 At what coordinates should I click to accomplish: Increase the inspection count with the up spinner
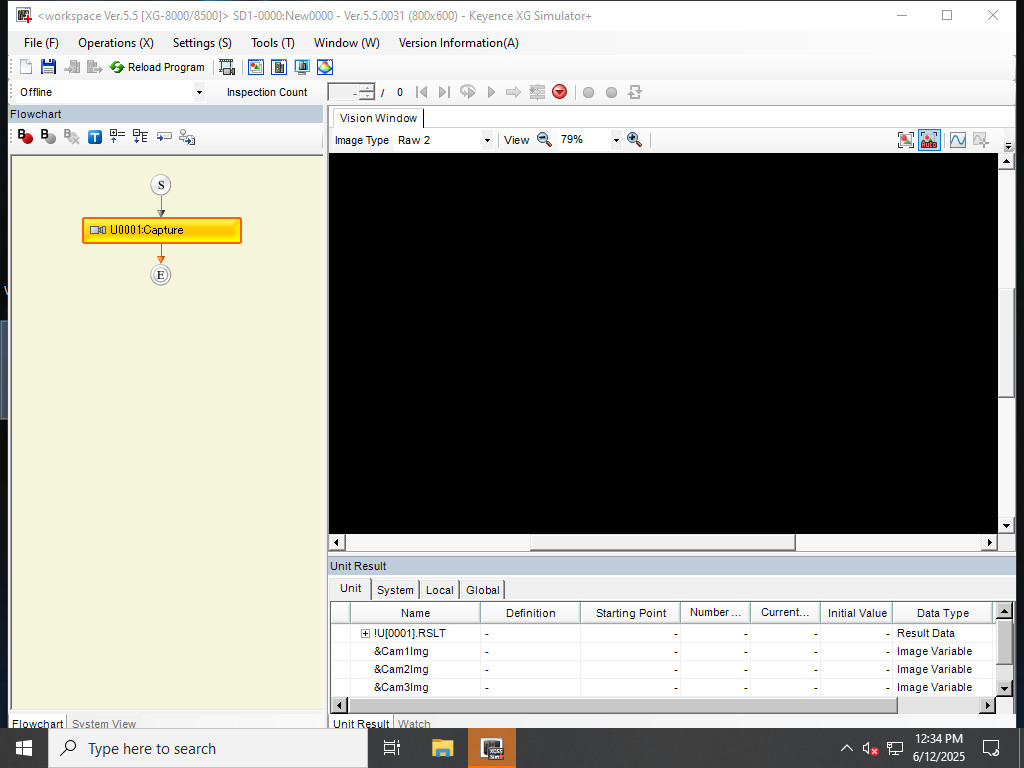368,88
